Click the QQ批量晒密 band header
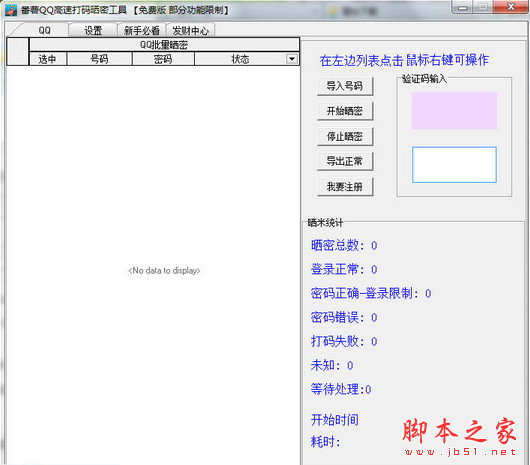The image size is (530, 465). coord(164,45)
